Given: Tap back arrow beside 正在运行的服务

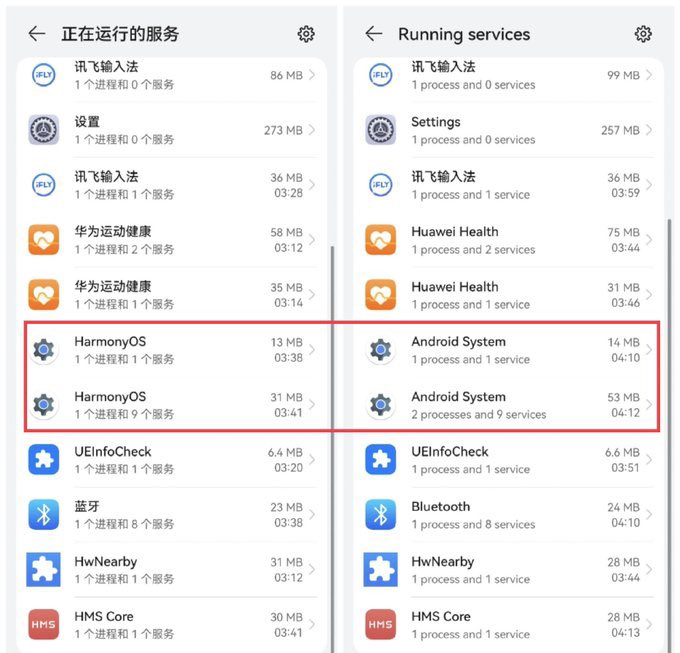Looking at the screenshot, I should pos(37,34).
